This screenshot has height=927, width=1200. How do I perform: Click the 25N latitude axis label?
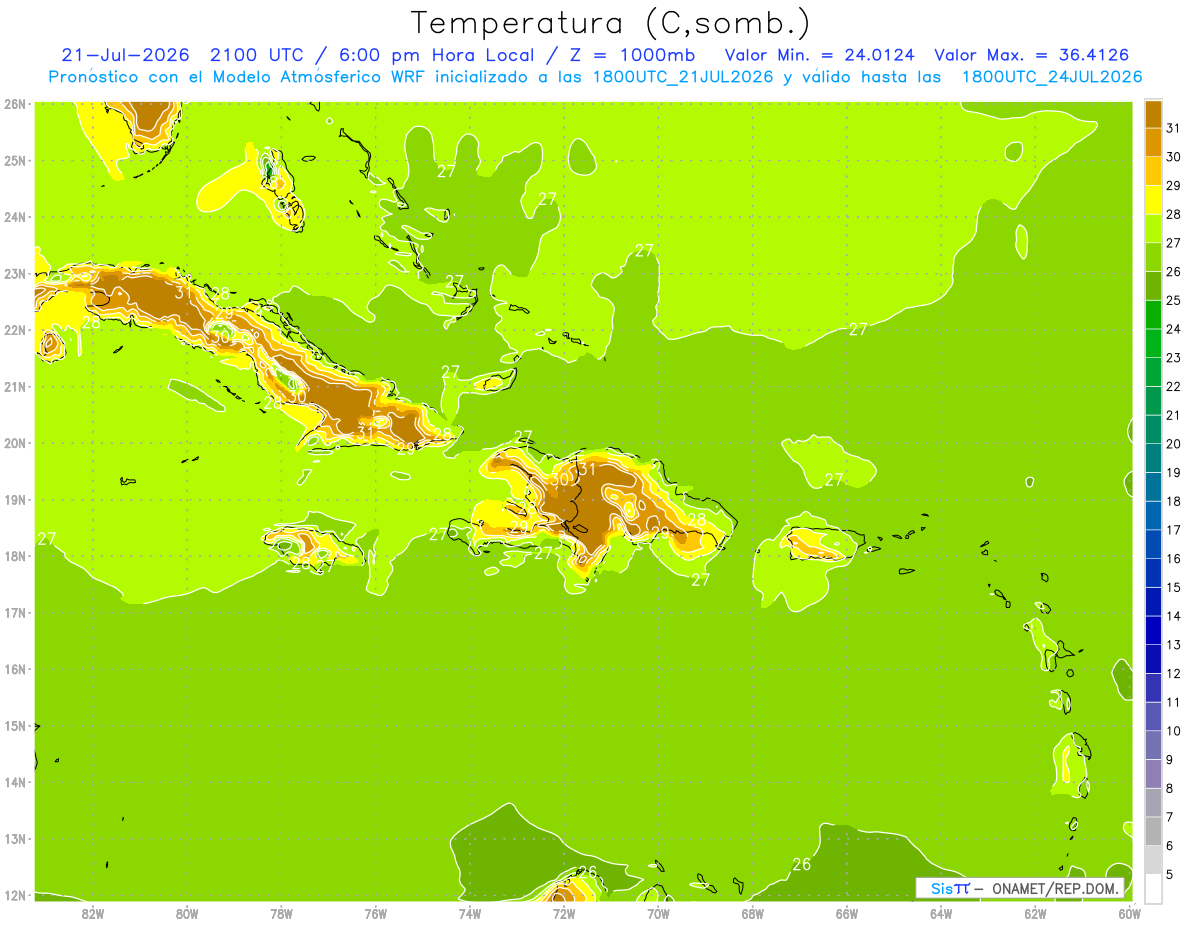coord(15,160)
